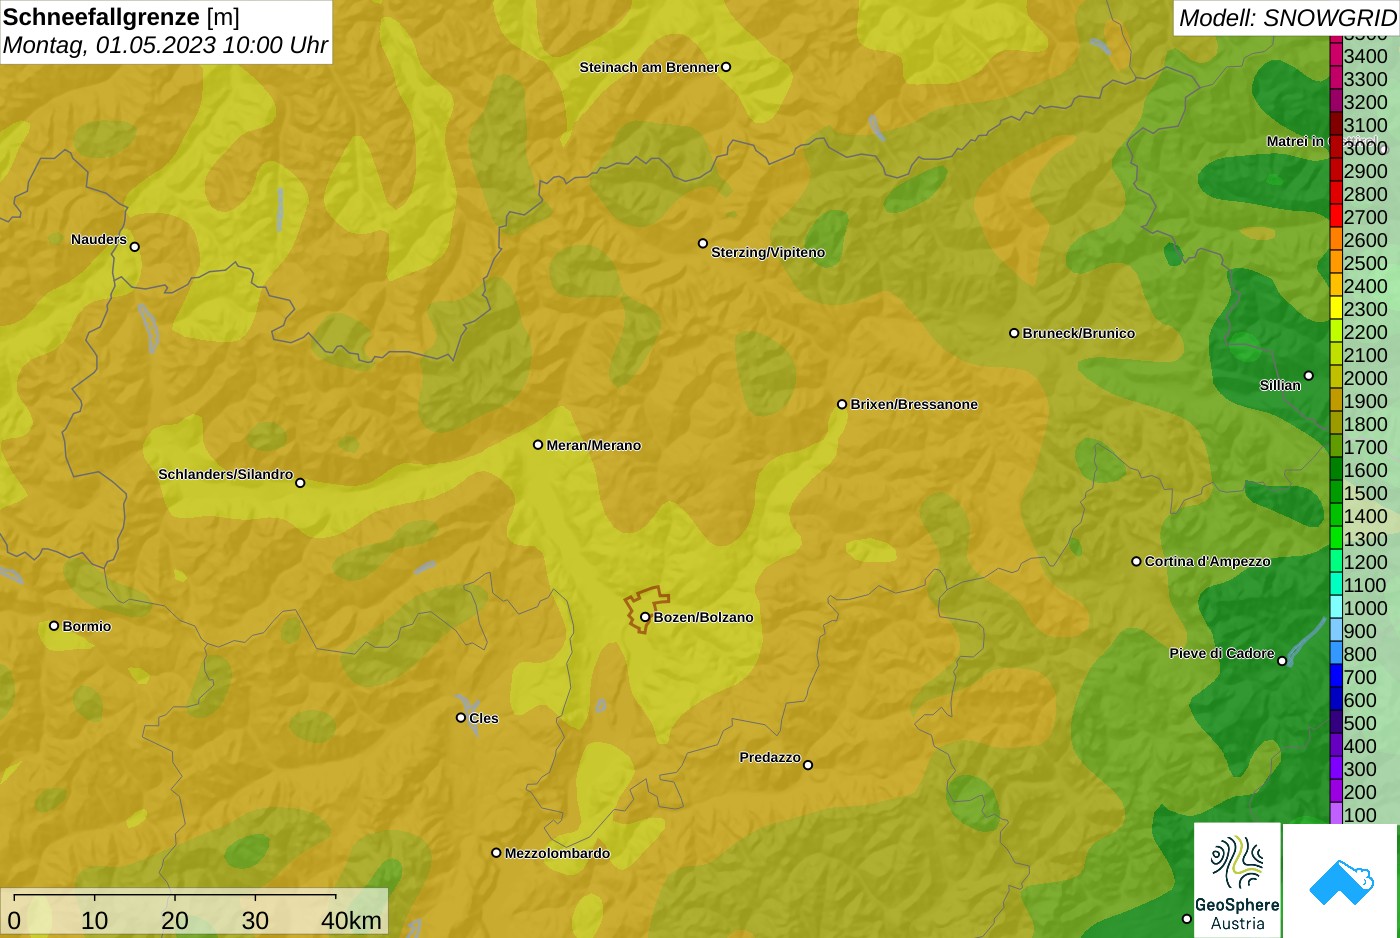Click the Cortina d'Ampezzo label text
Viewport: 1400px width, 938px height.
(x=1207, y=561)
